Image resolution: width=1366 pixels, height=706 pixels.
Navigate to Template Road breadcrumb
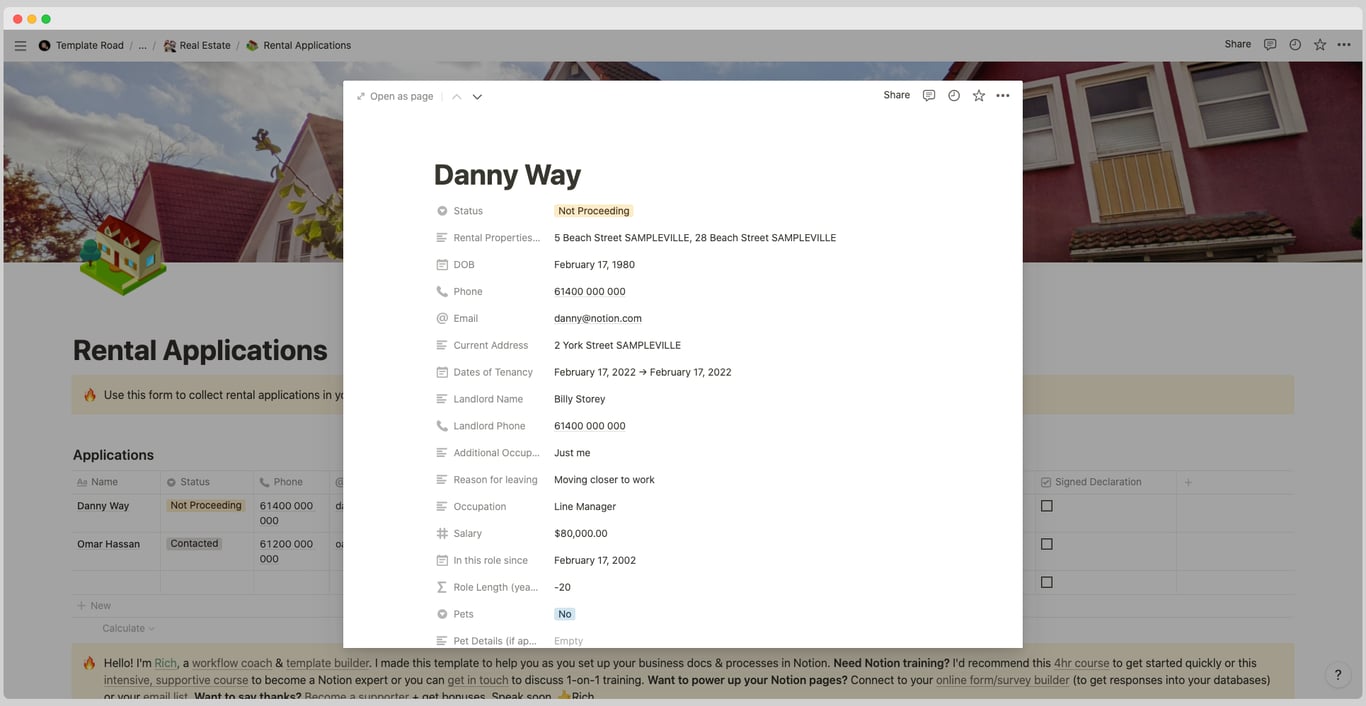point(81,45)
